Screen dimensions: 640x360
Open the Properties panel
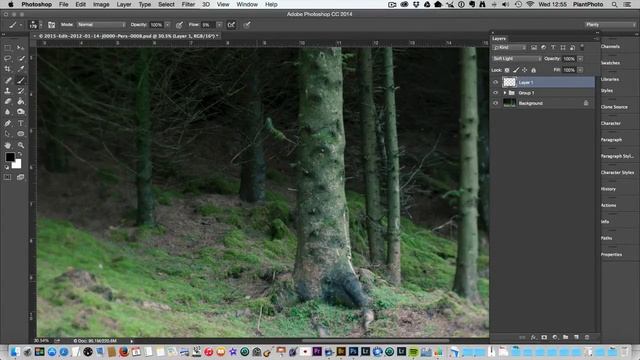coord(611,254)
